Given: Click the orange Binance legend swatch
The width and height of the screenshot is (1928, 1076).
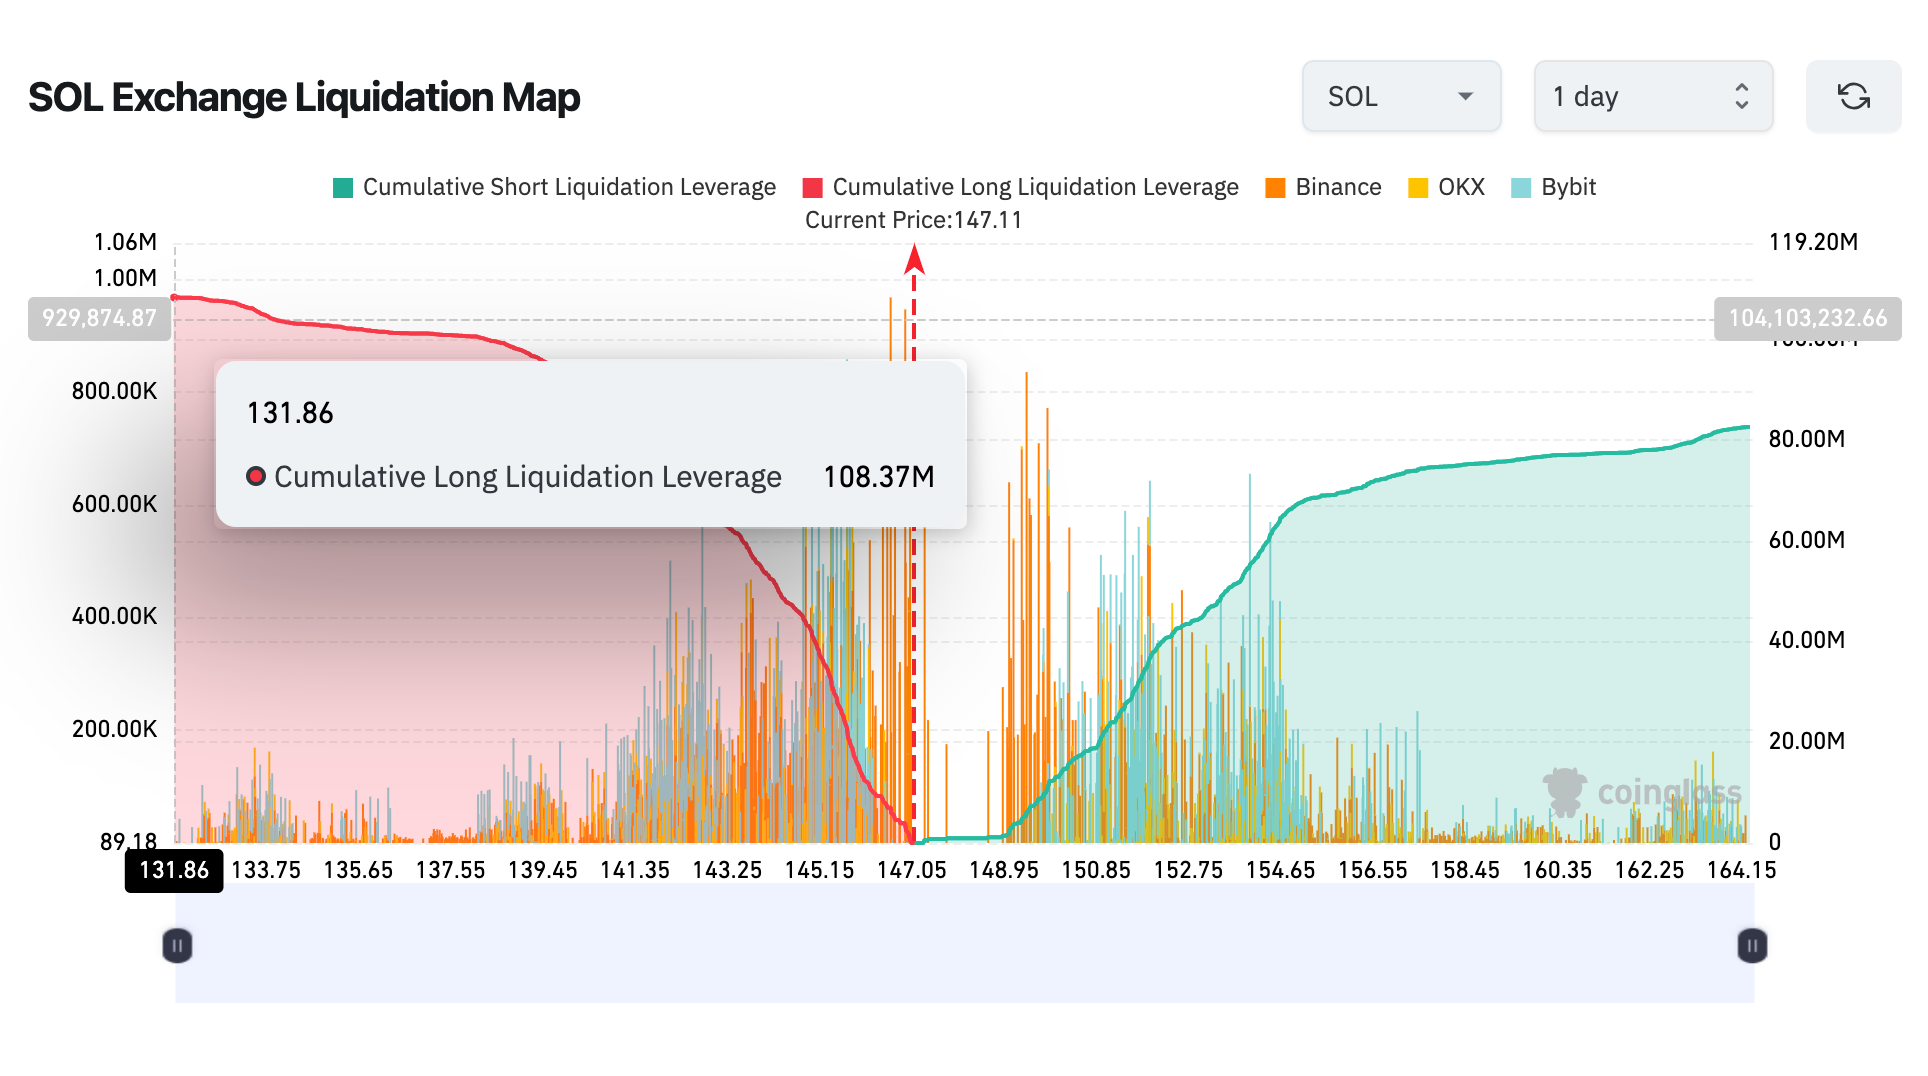Looking at the screenshot, I should tap(1275, 188).
